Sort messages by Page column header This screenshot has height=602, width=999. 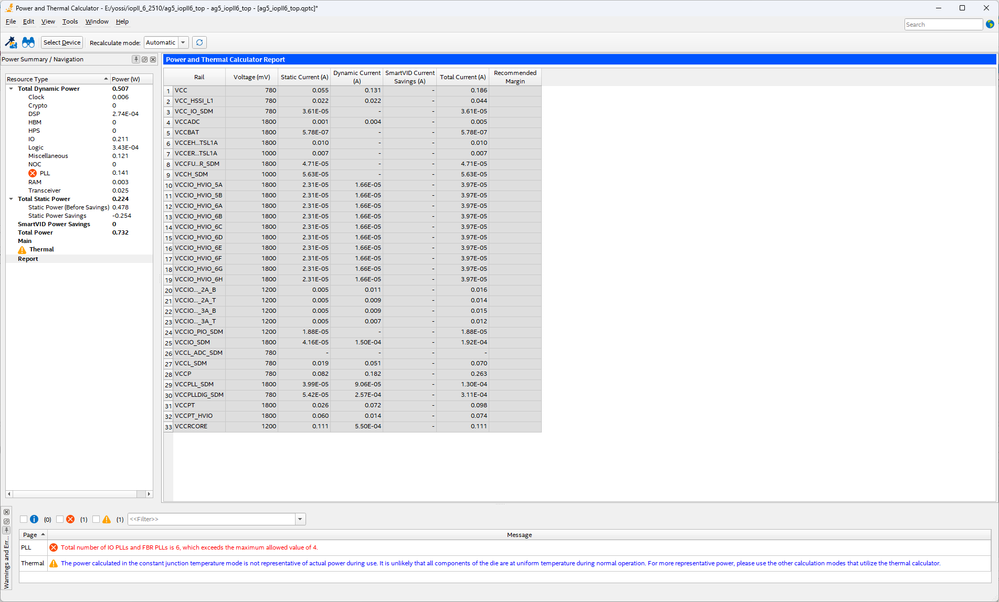click(33, 534)
